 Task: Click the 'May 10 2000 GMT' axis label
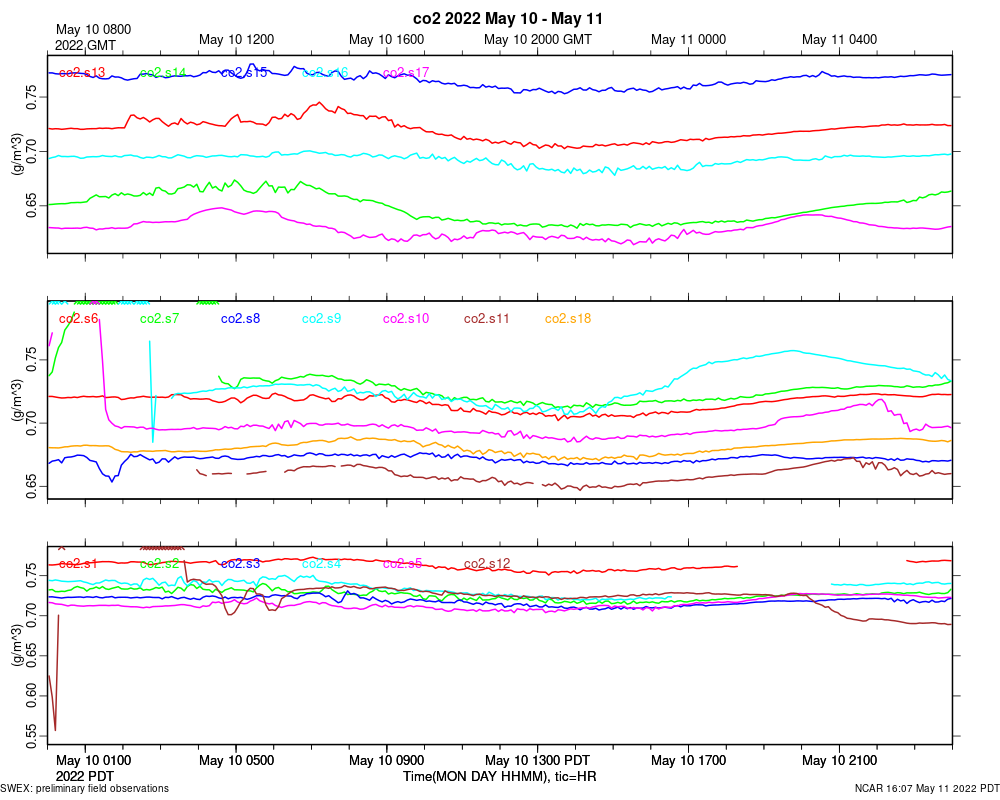(537, 40)
